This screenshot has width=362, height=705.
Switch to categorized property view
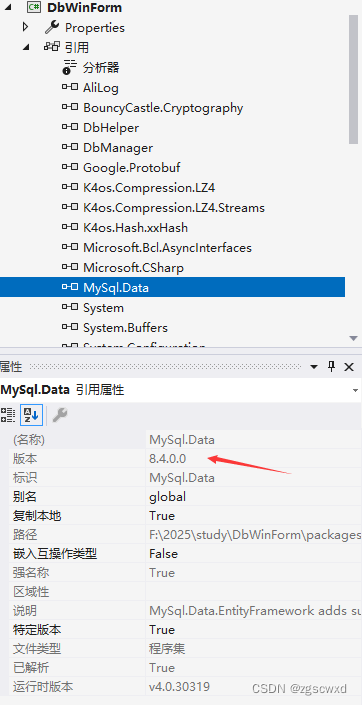[8, 415]
